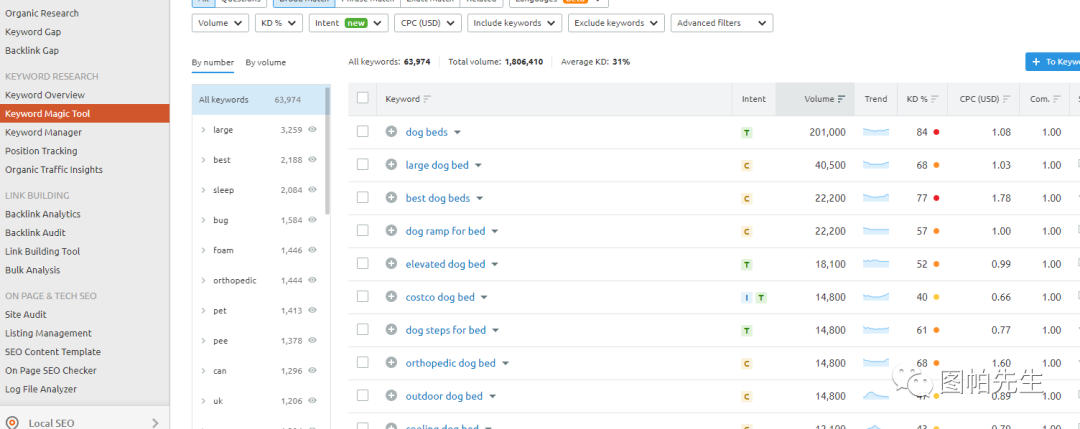The image size is (1080, 429).
Task: Open the 'dog ramp for bed' keyword link
Action: (x=445, y=231)
